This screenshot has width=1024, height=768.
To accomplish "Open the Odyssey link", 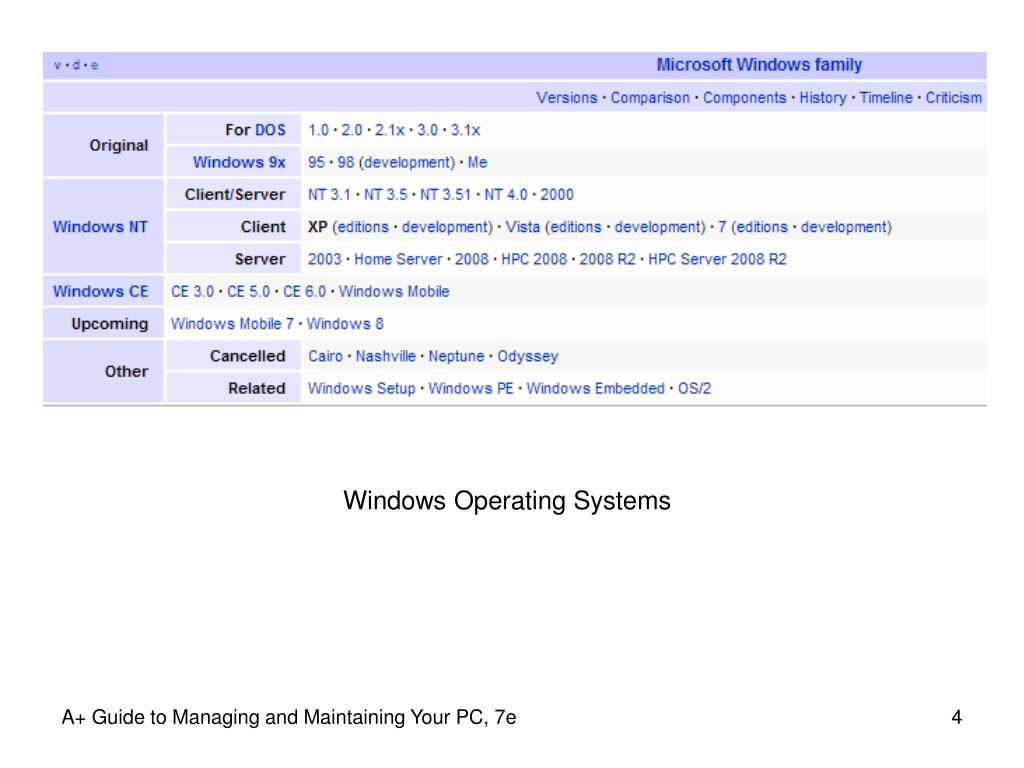I will pos(528,357).
